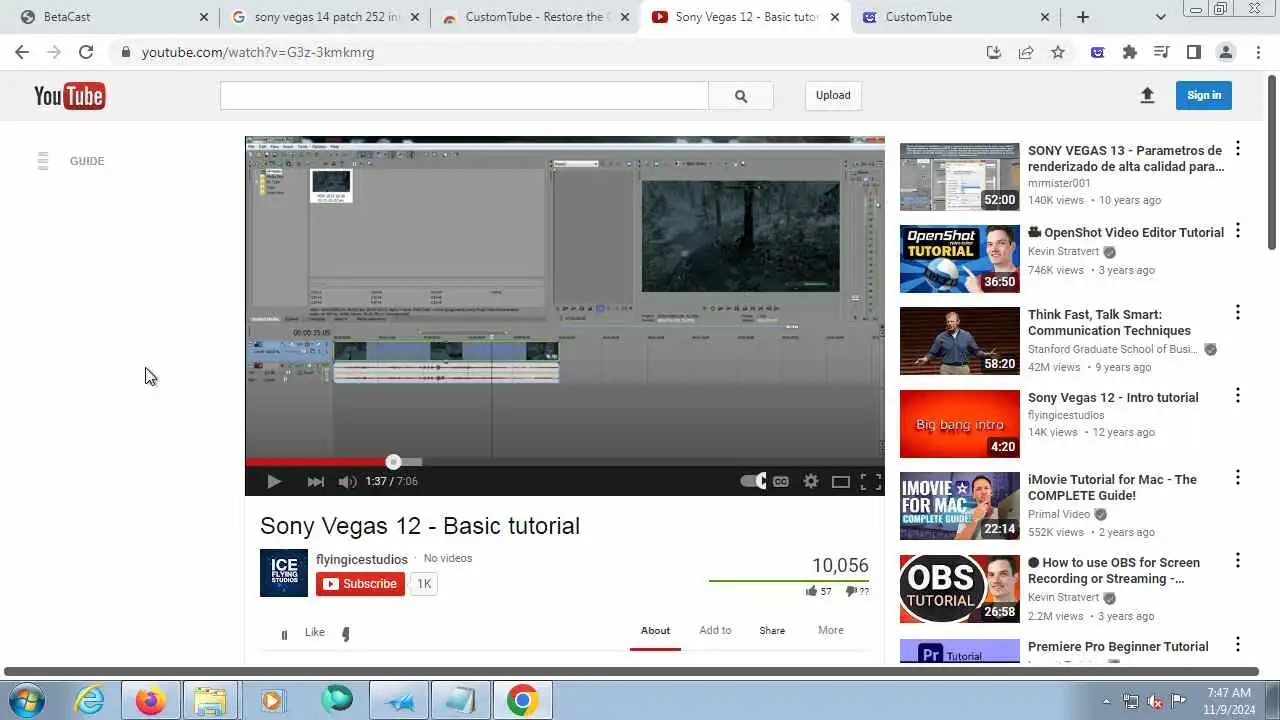Click the thumbs up count icon
The image size is (1280, 720).
coord(811,591)
